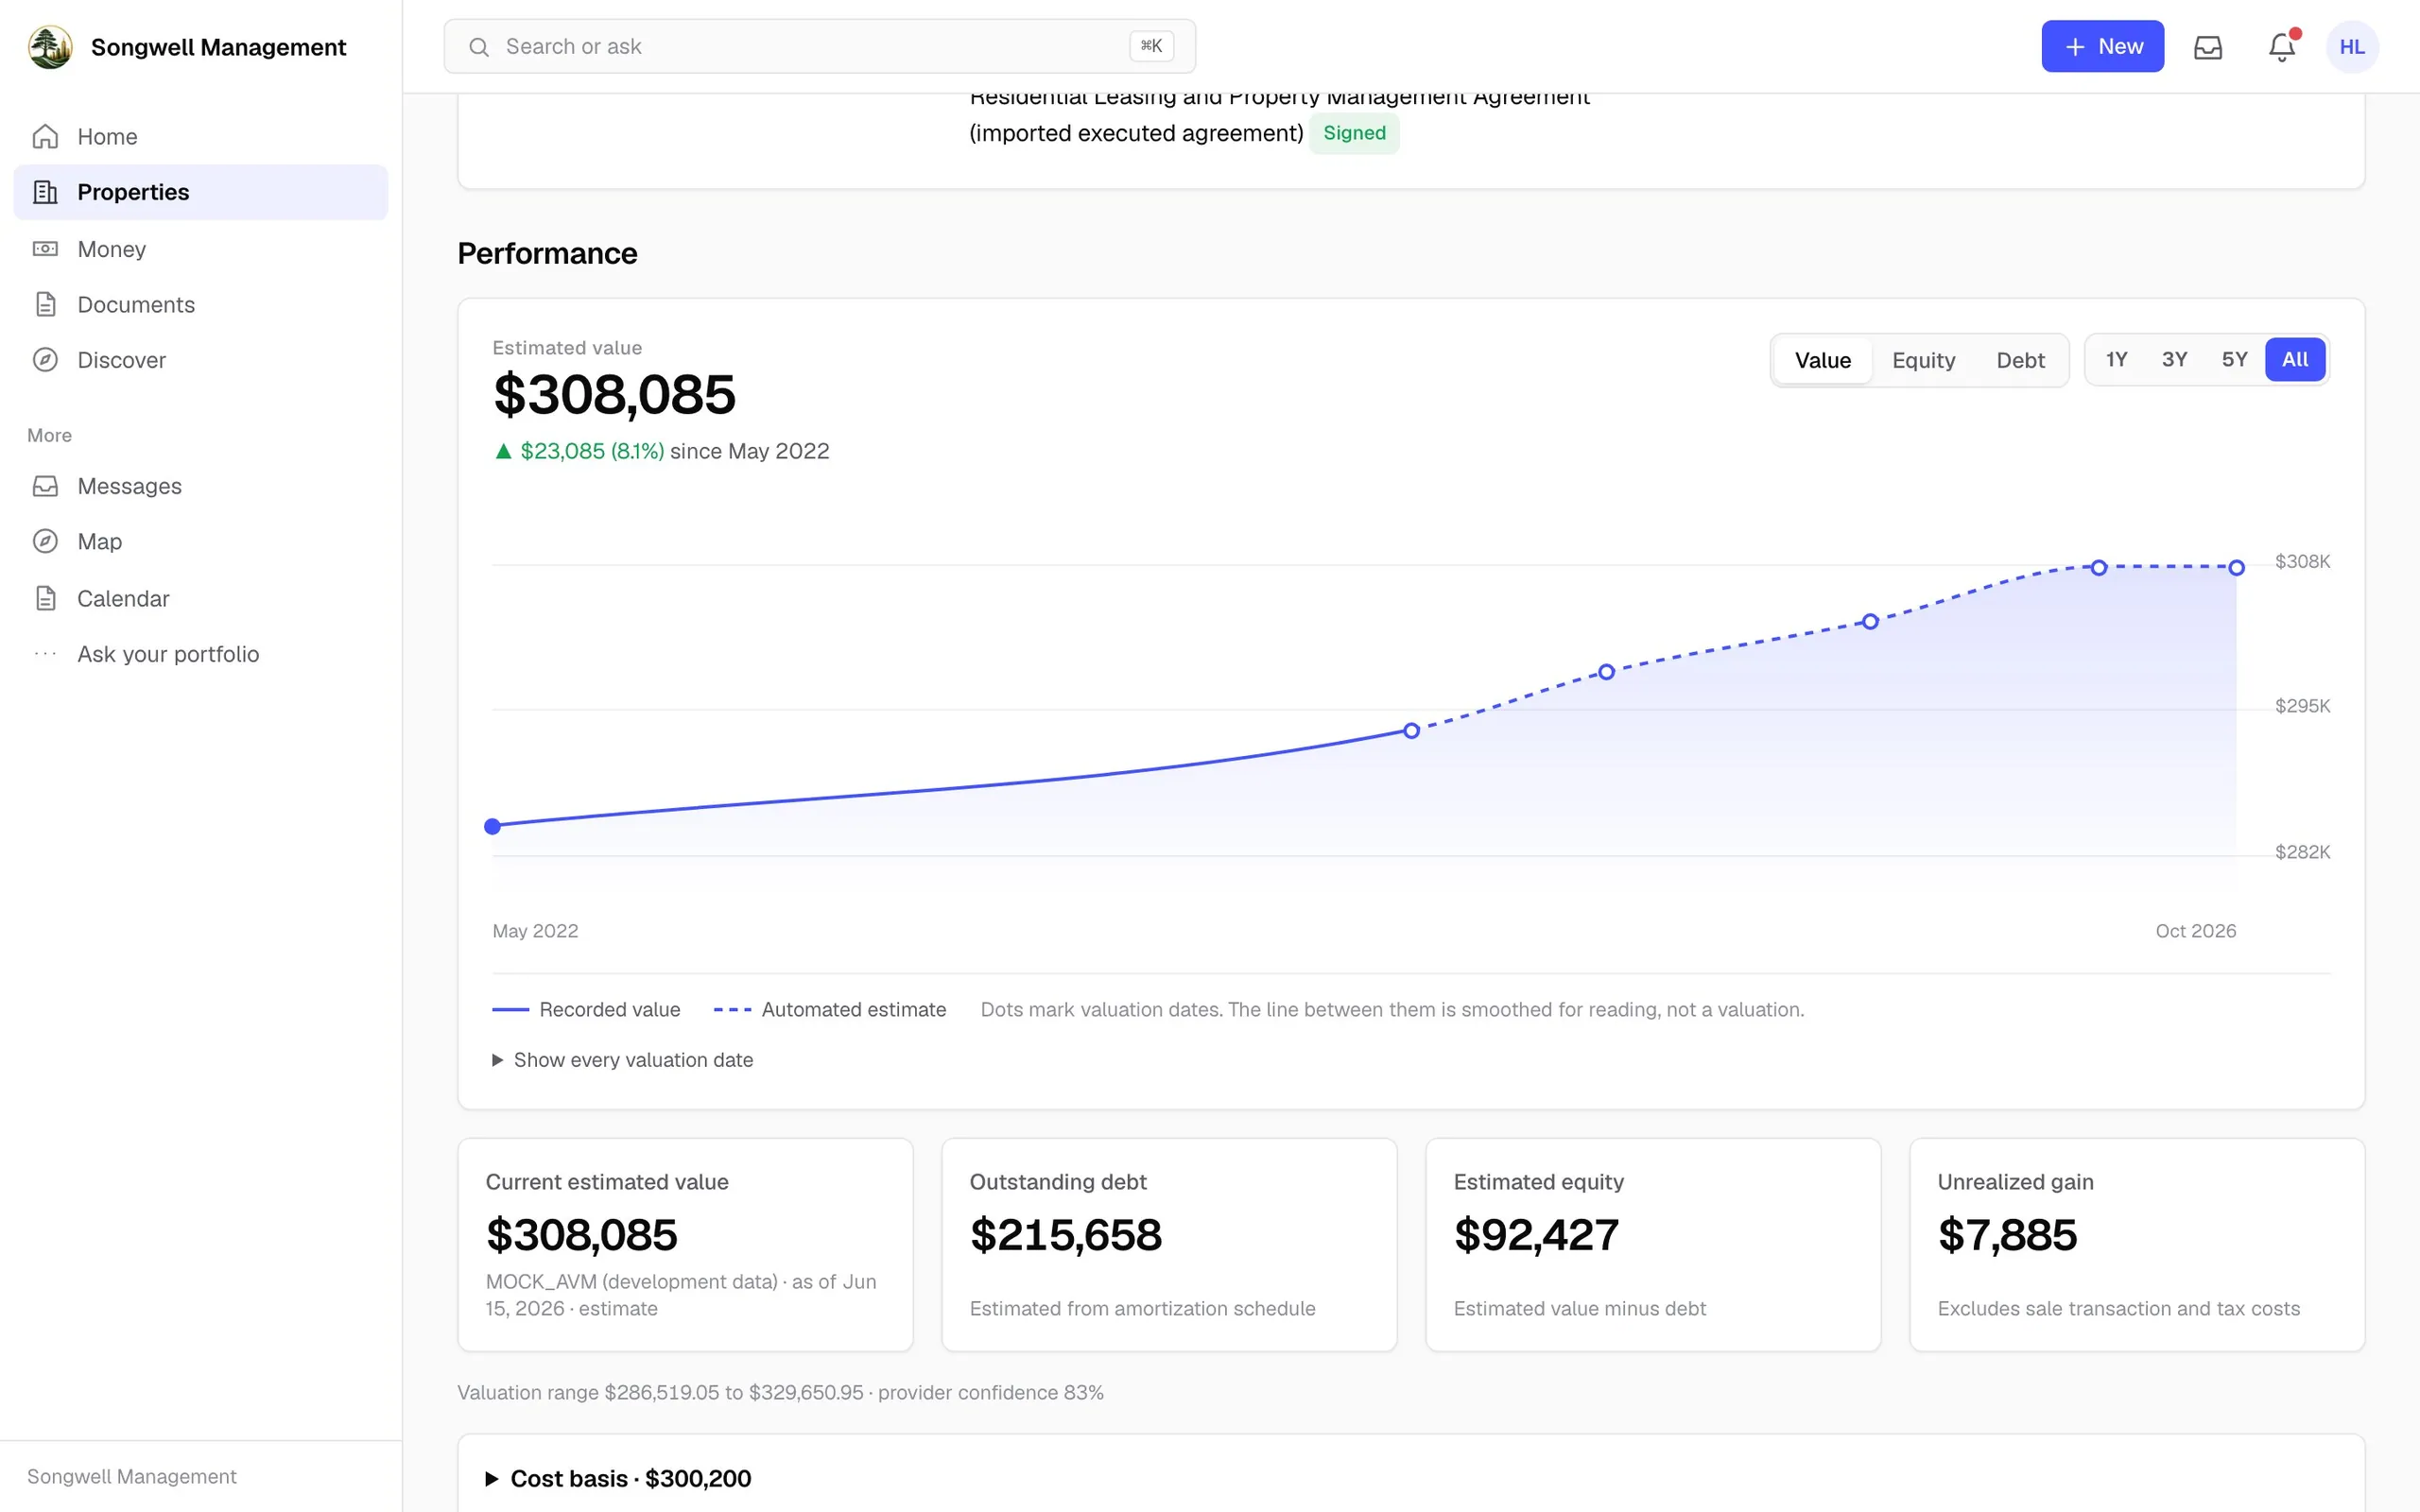Click the May 2022 starting data point
The width and height of the screenshot is (2420, 1512).
tap(492, 826)
